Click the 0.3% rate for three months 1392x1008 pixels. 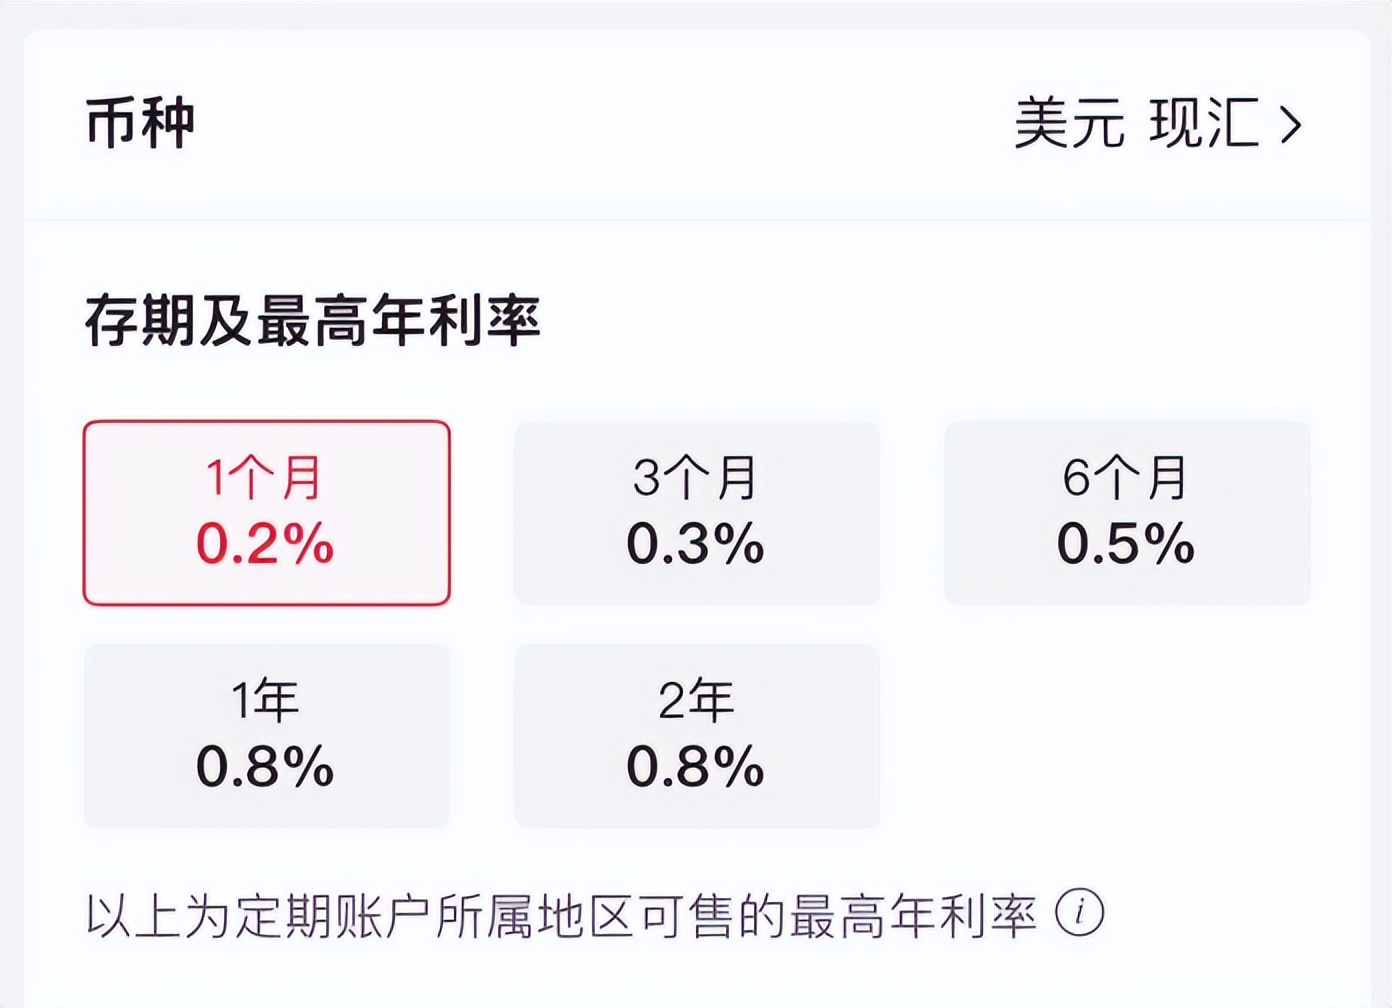click(695, 545)
